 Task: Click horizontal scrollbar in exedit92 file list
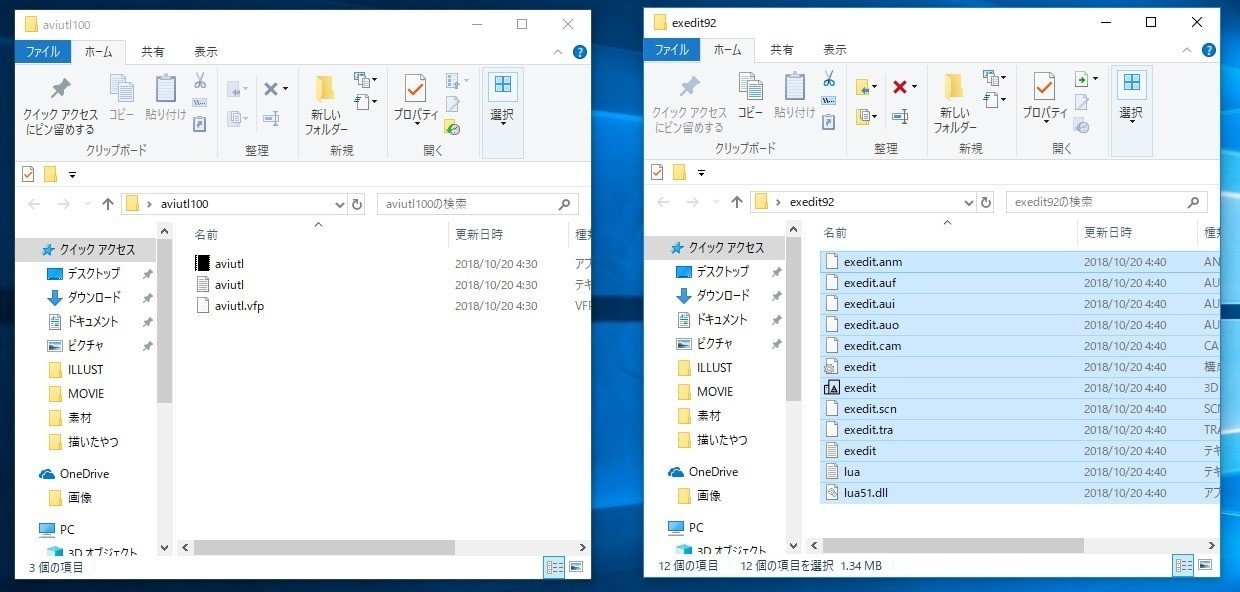click(954, 546)
